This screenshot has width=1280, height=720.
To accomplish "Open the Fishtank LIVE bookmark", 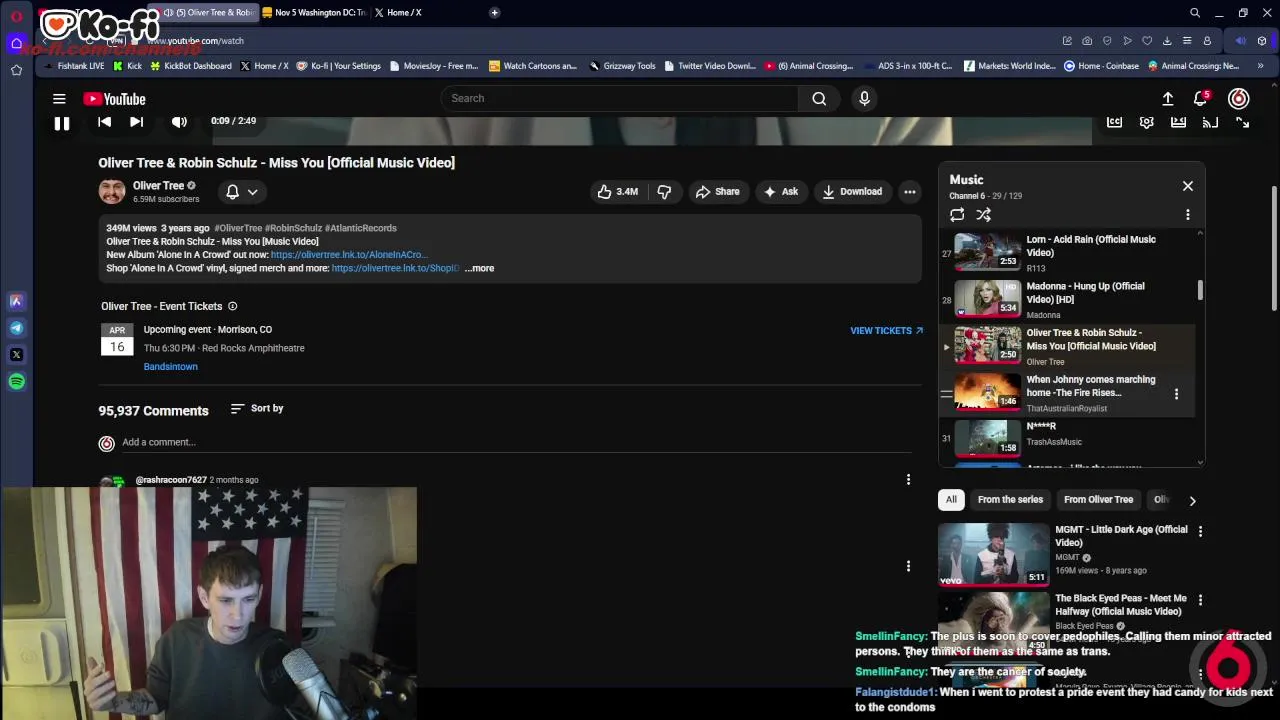I will (x=73, y=66).
